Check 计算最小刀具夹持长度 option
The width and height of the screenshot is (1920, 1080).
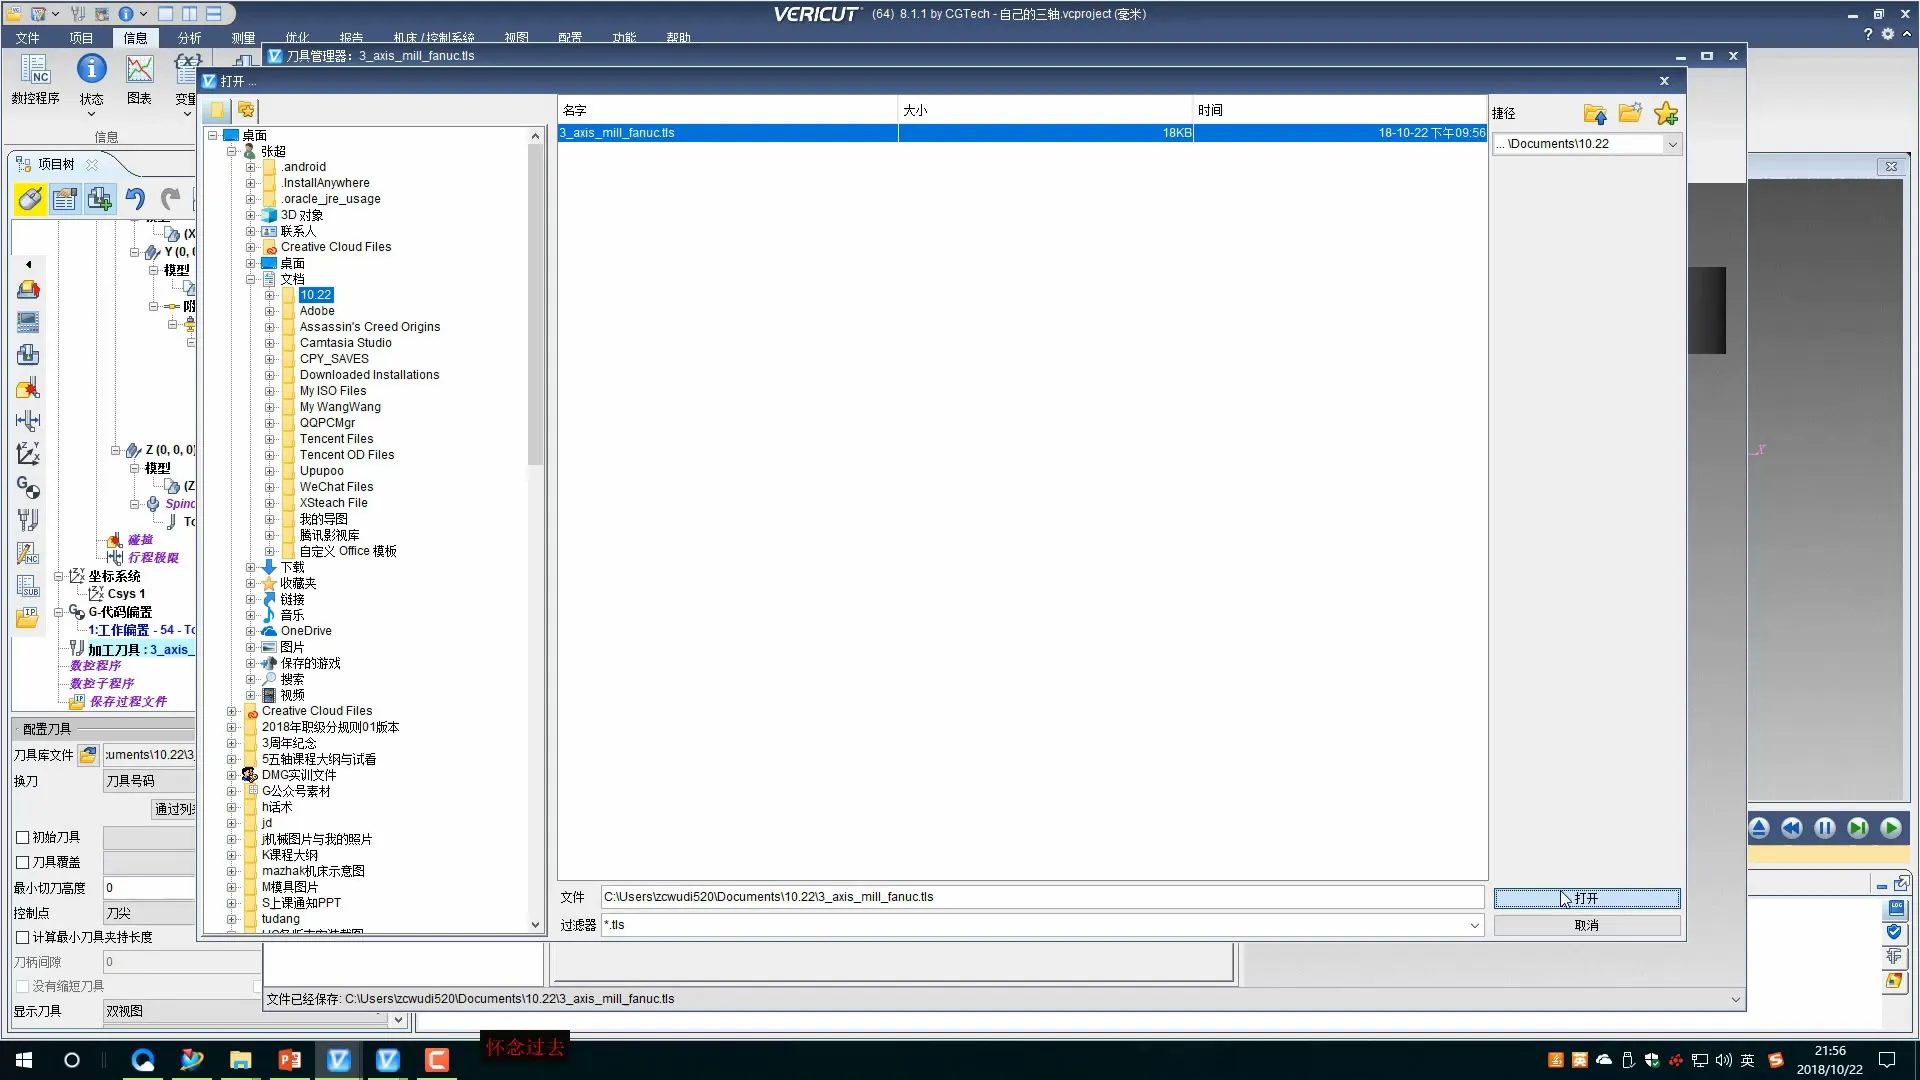(22, 938)
